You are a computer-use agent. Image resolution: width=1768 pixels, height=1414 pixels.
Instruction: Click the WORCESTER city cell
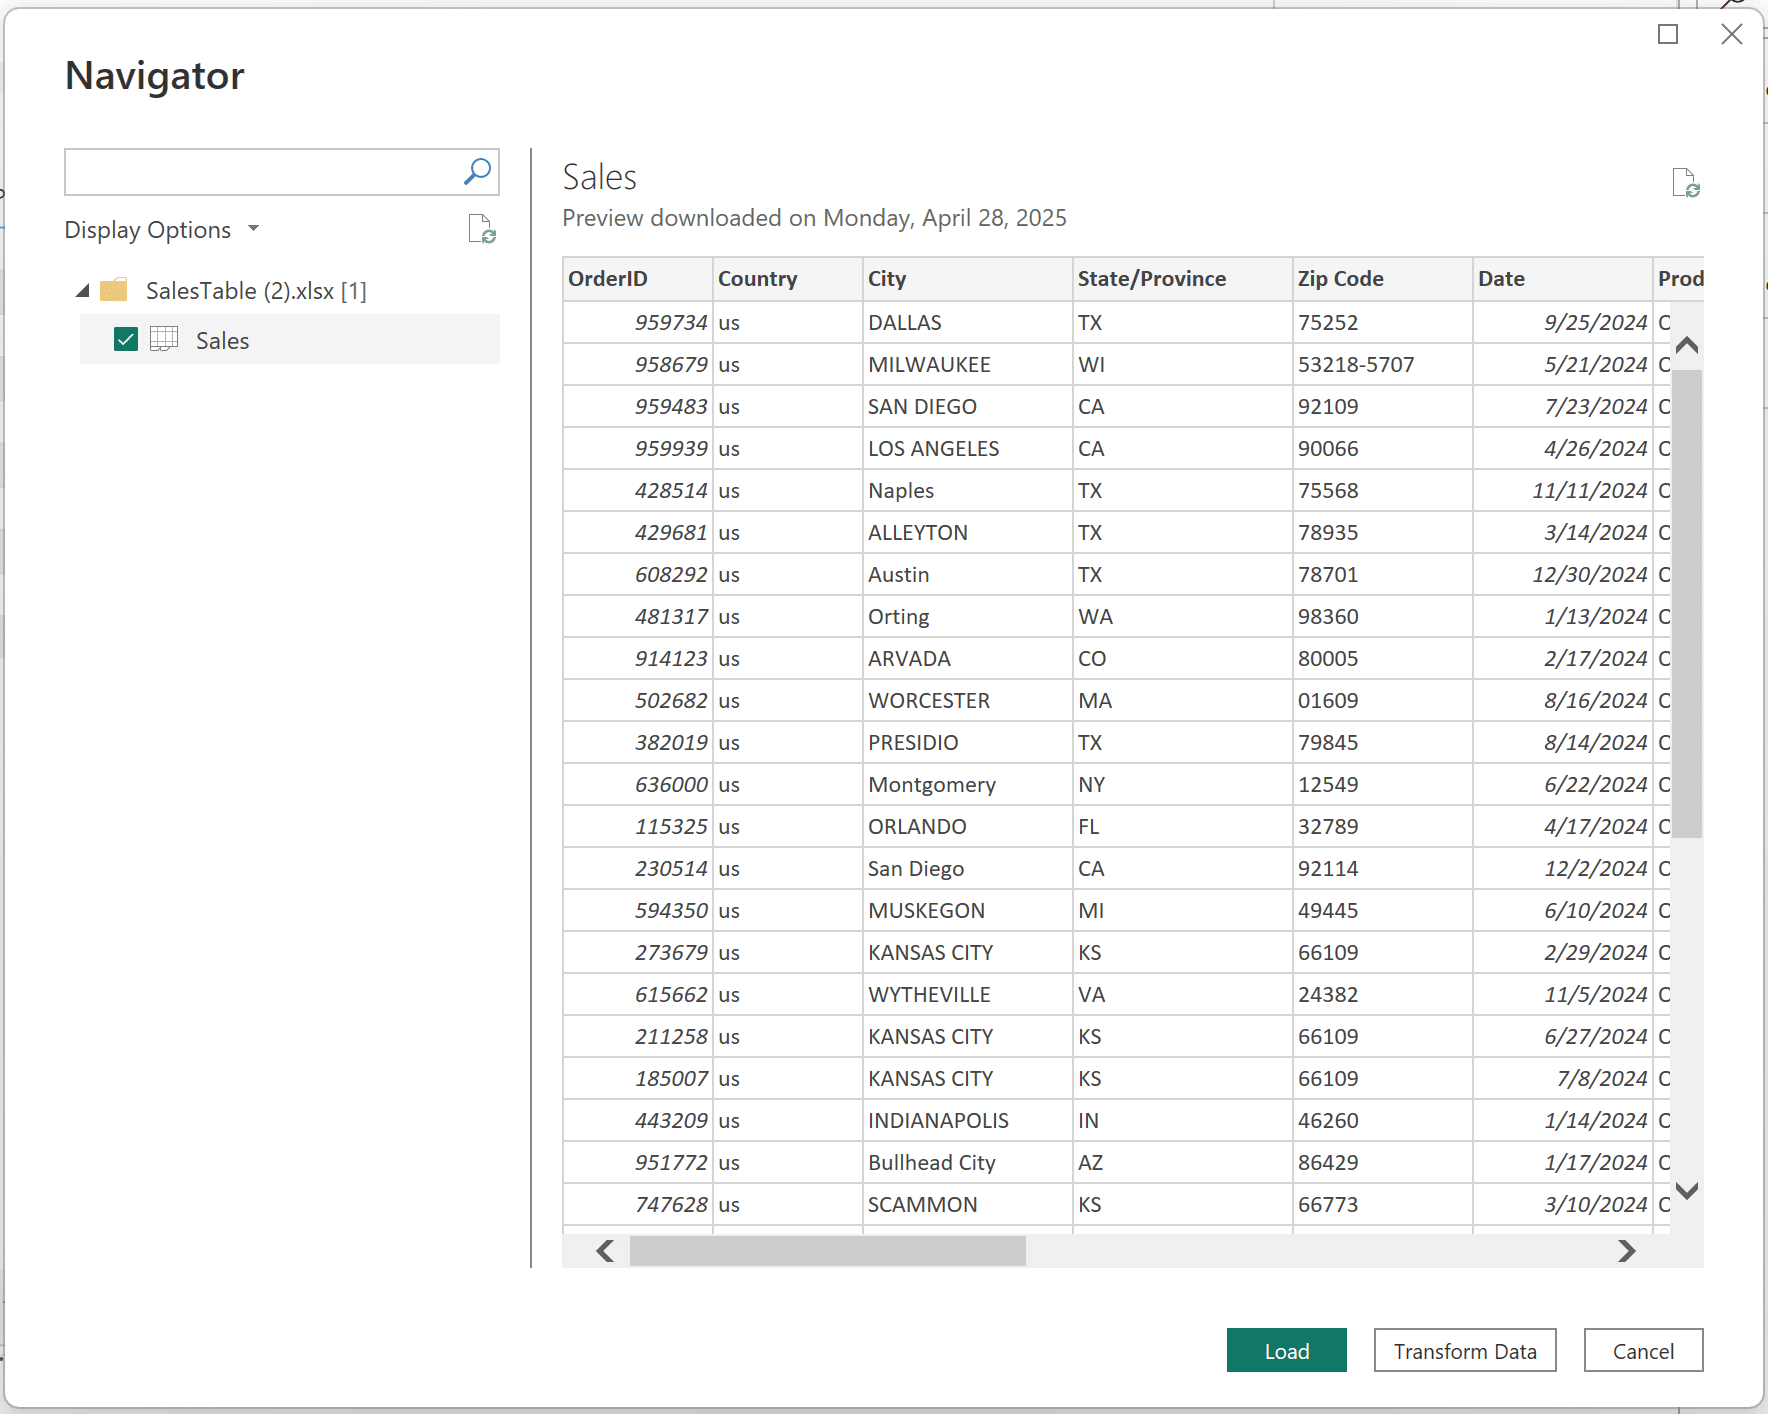click(968, 701)
